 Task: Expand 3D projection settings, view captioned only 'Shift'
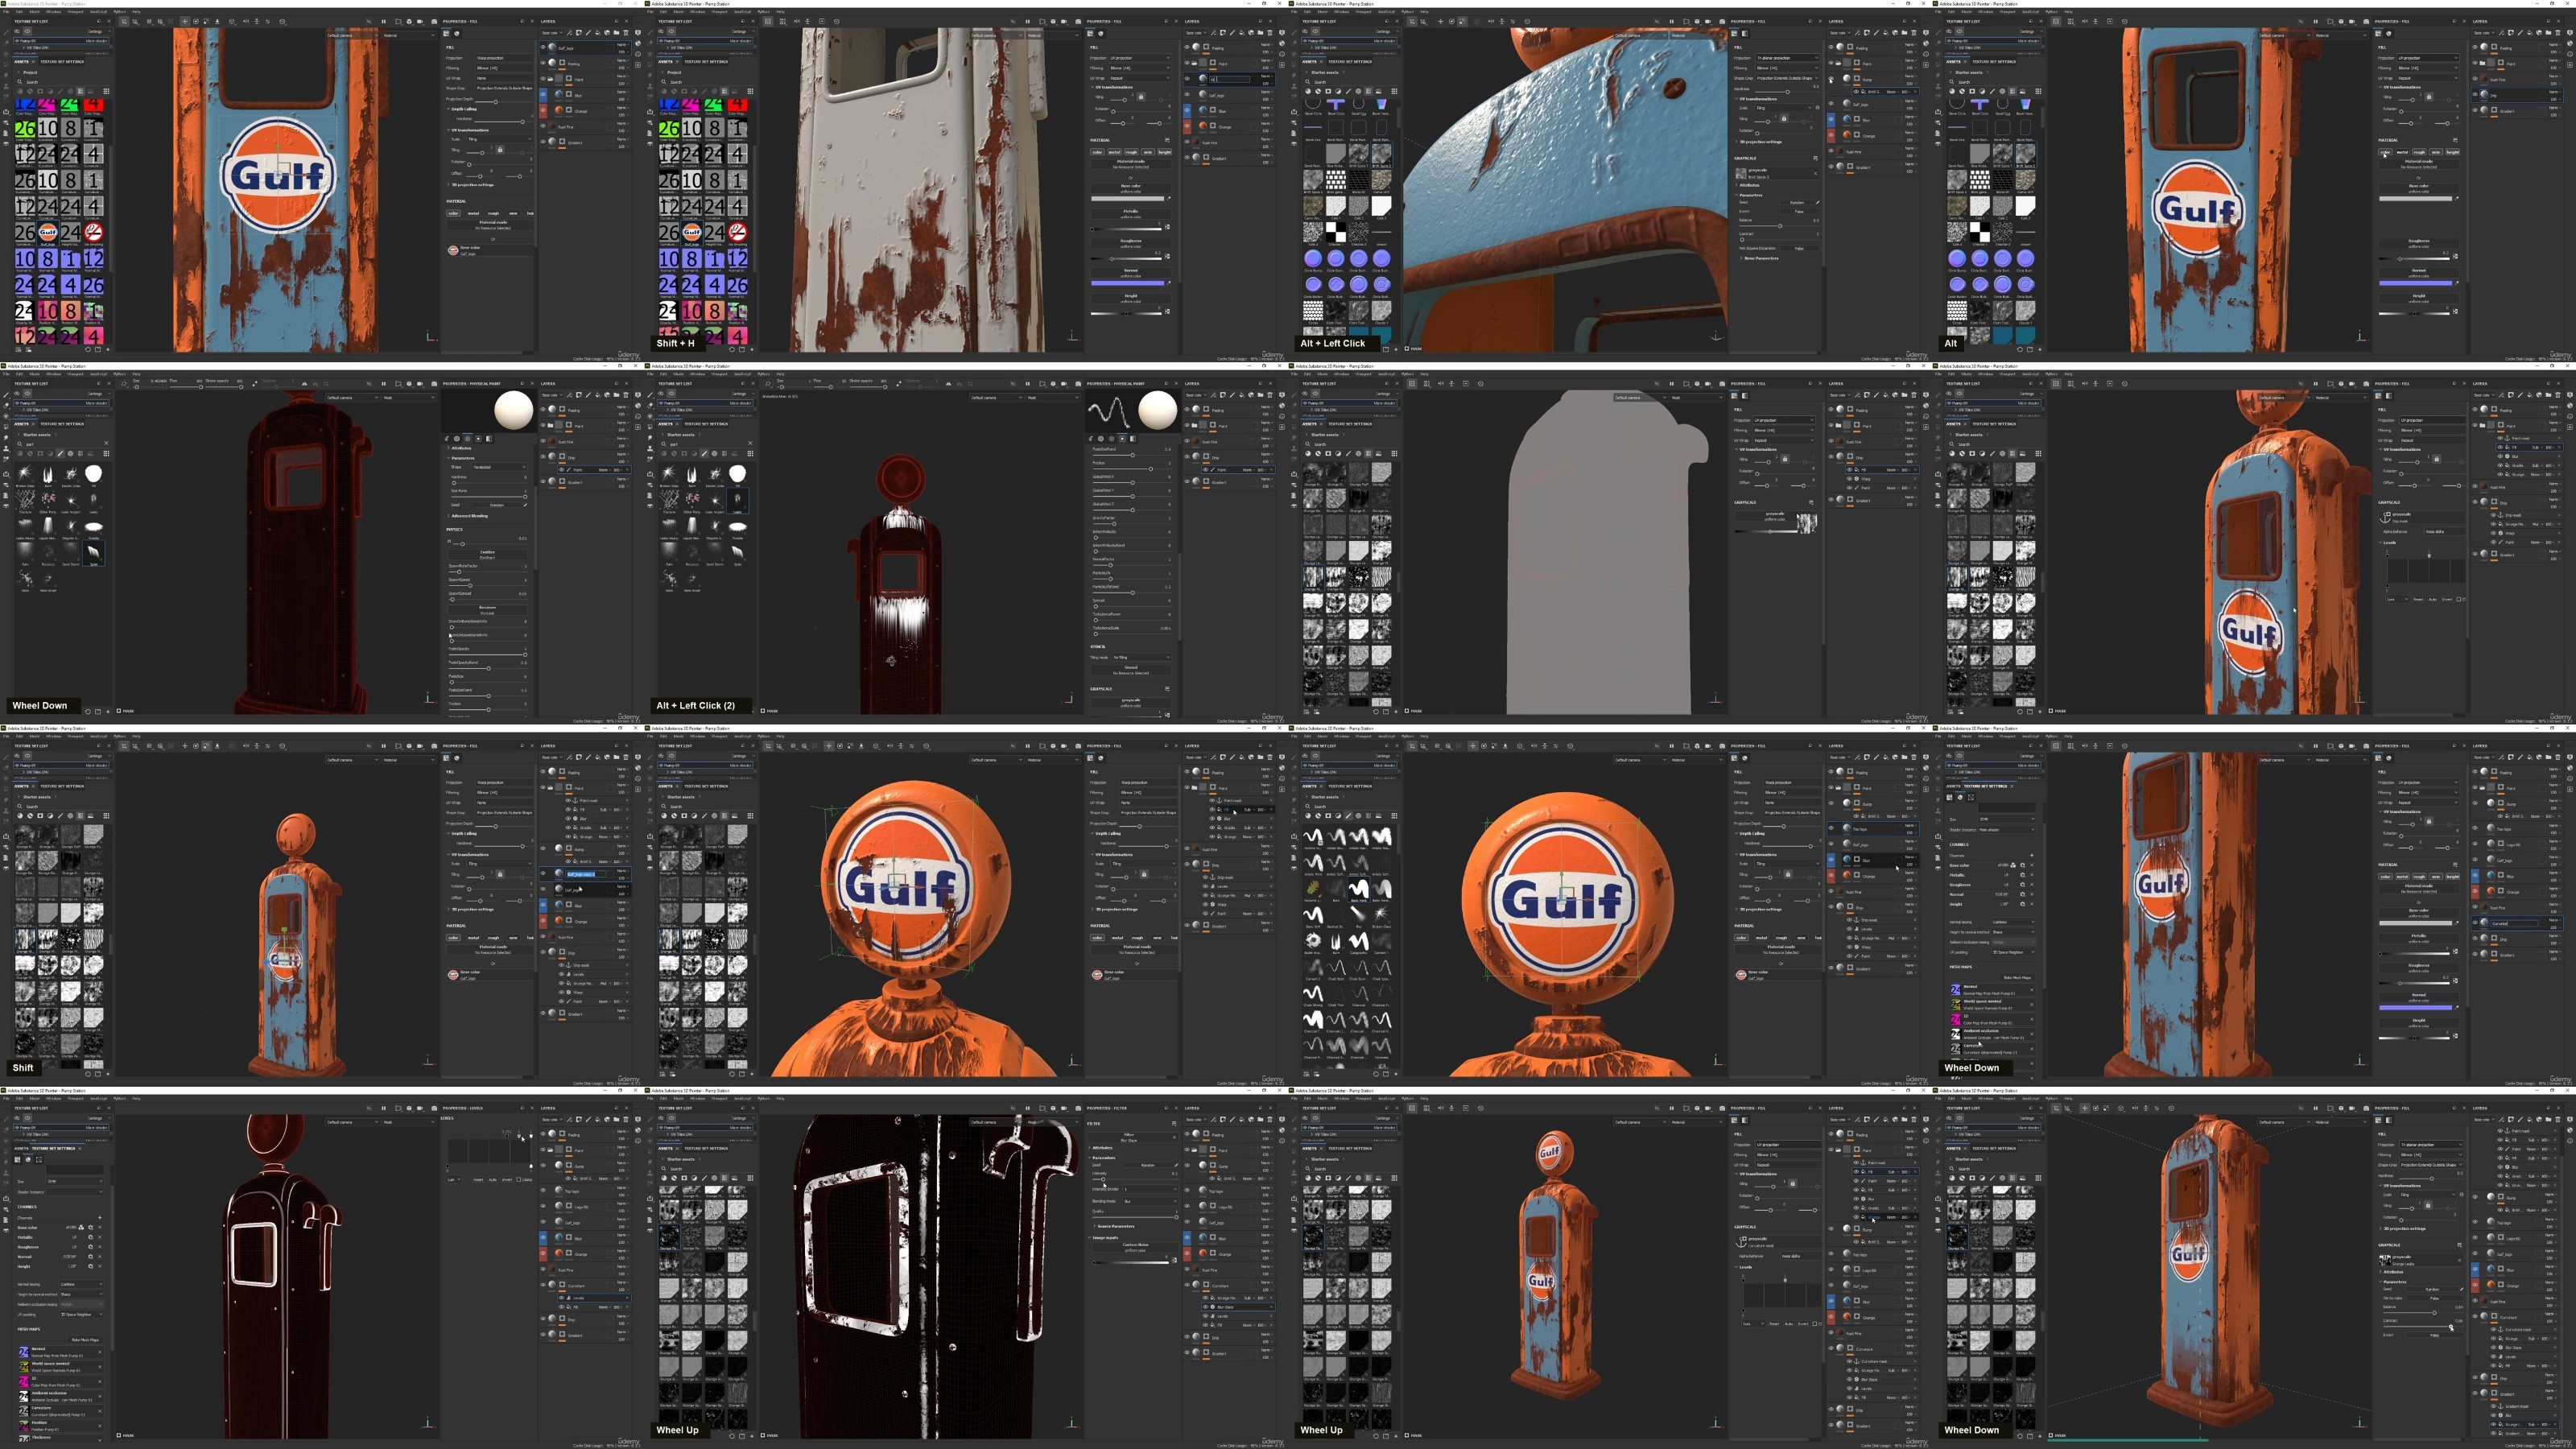tap(449, 909)
